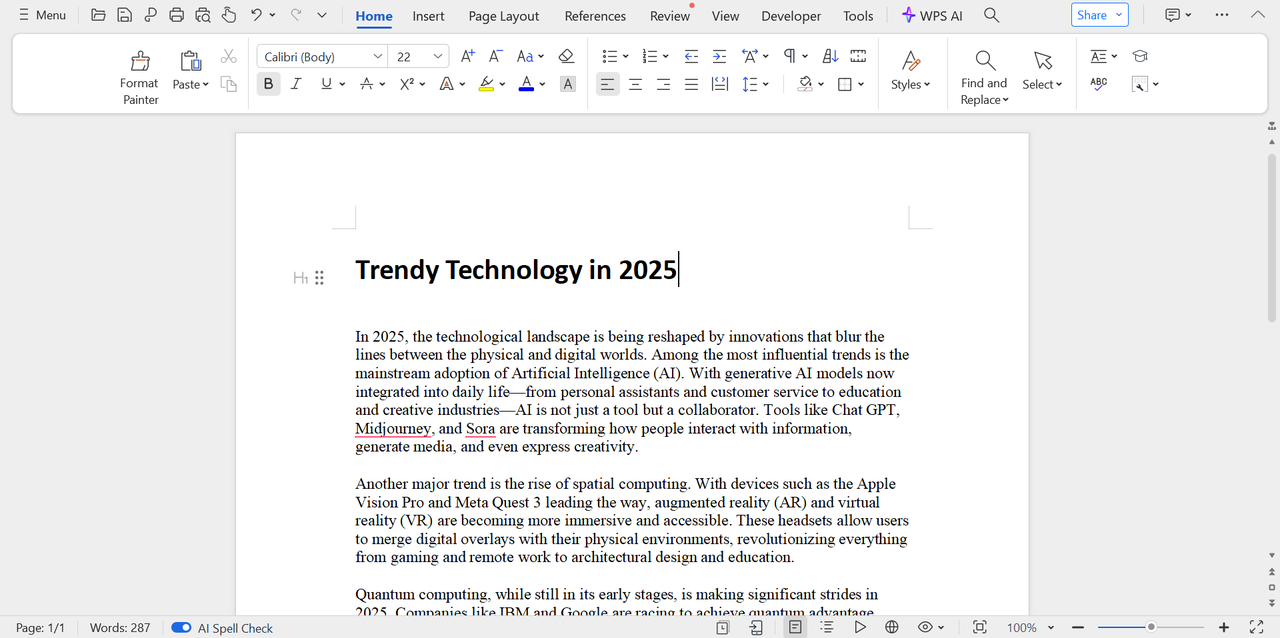The width and height of the screenshot is (1280, 638).
Task: Apply distributed alignment to paragraph
Action: (719, 84)
